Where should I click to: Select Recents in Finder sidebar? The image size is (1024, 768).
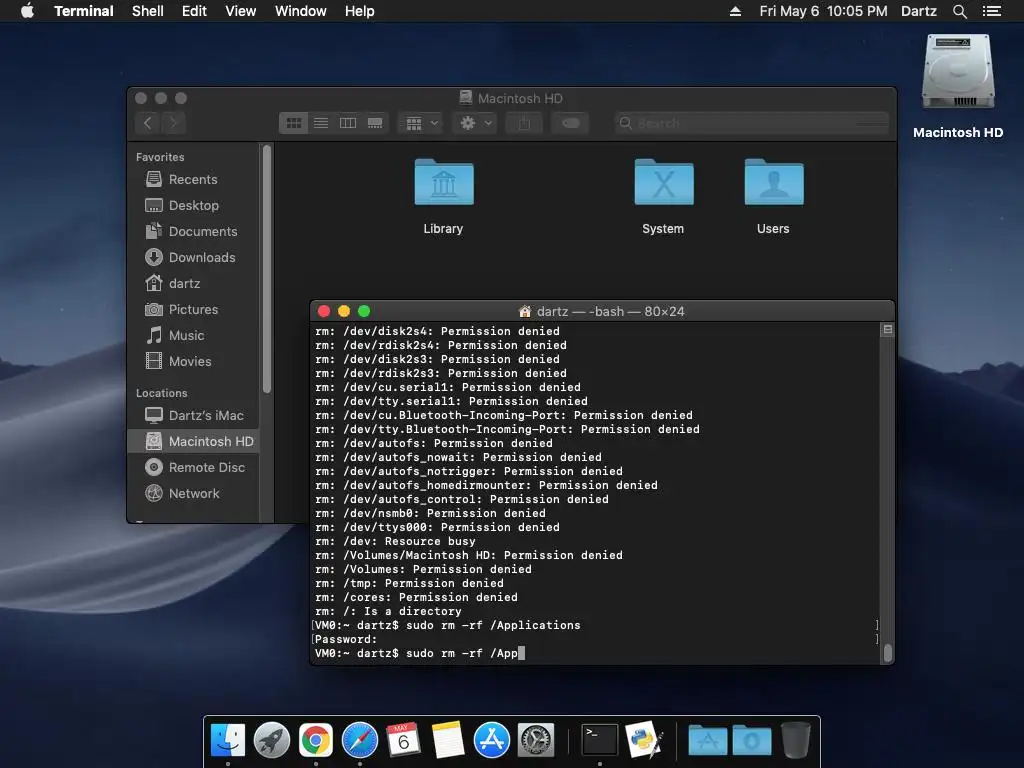click(193, 179)
